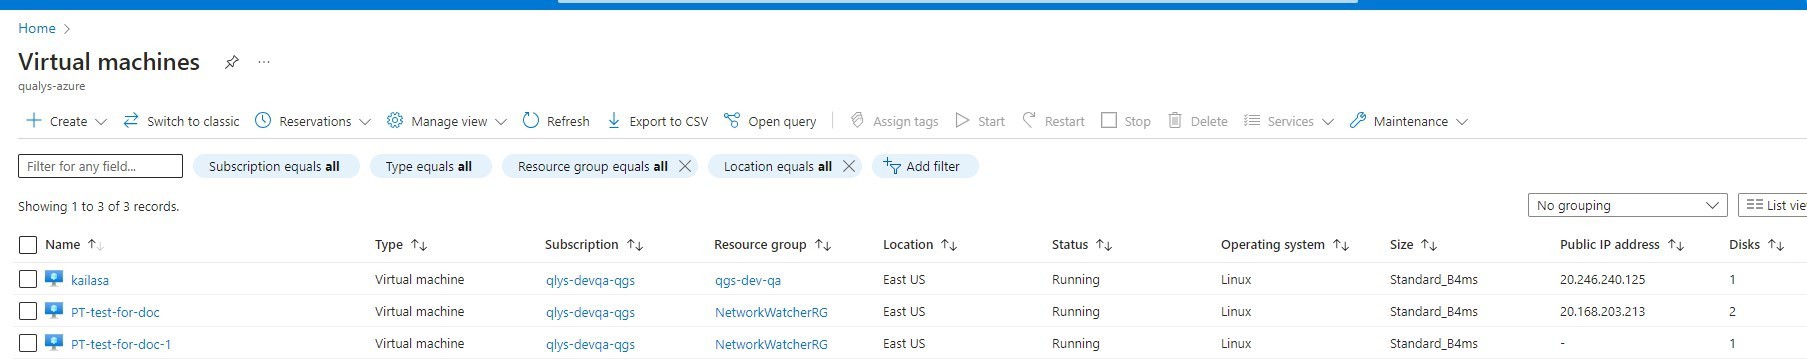Open the qgs-dev-qa resource group link
Image resolution: width=1807 pixels, height=360 pixels.
pos(748,280)
